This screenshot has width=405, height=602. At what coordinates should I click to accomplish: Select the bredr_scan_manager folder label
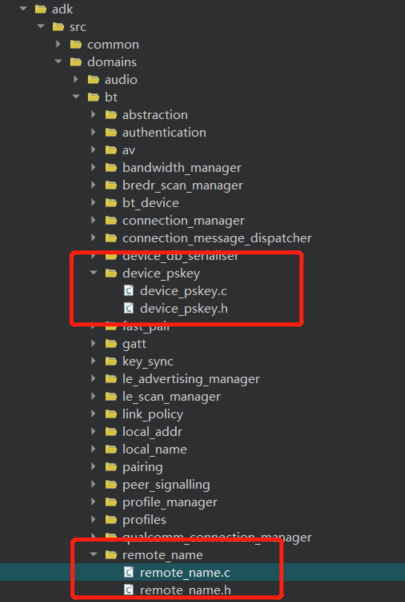tap(183, 185)
